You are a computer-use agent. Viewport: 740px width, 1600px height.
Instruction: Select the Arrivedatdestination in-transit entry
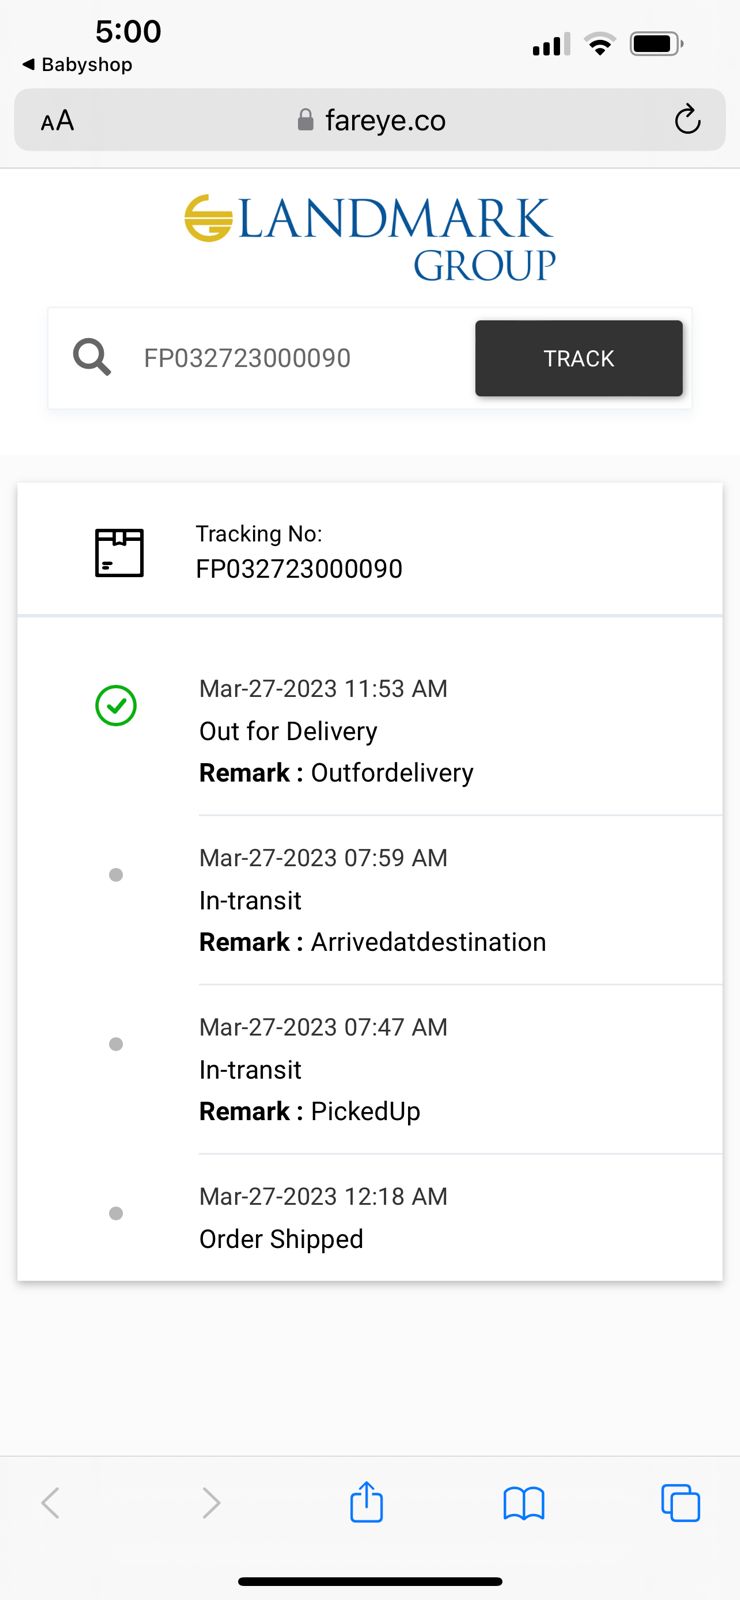point(372,900)
